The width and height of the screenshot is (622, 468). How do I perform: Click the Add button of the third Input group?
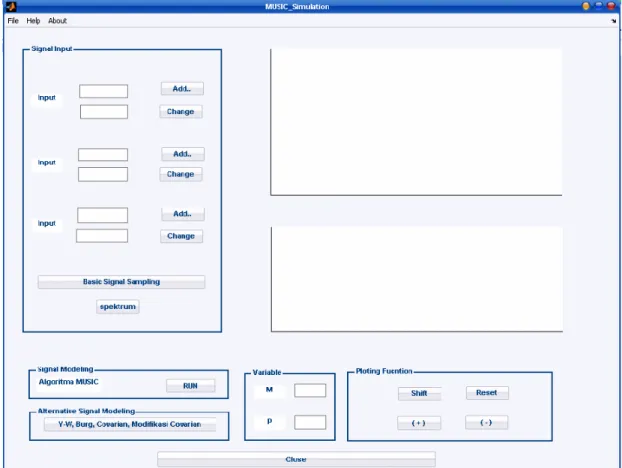coord(183,214)
